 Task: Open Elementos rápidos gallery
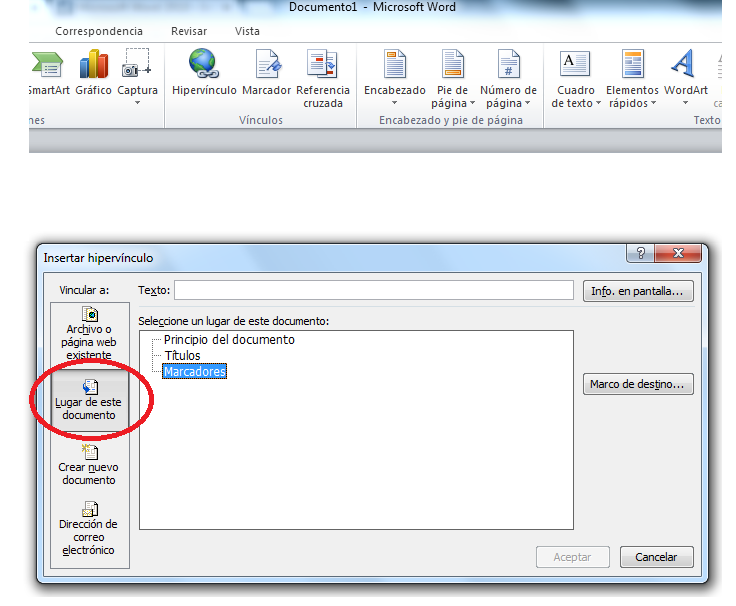[x=632, y=79]
